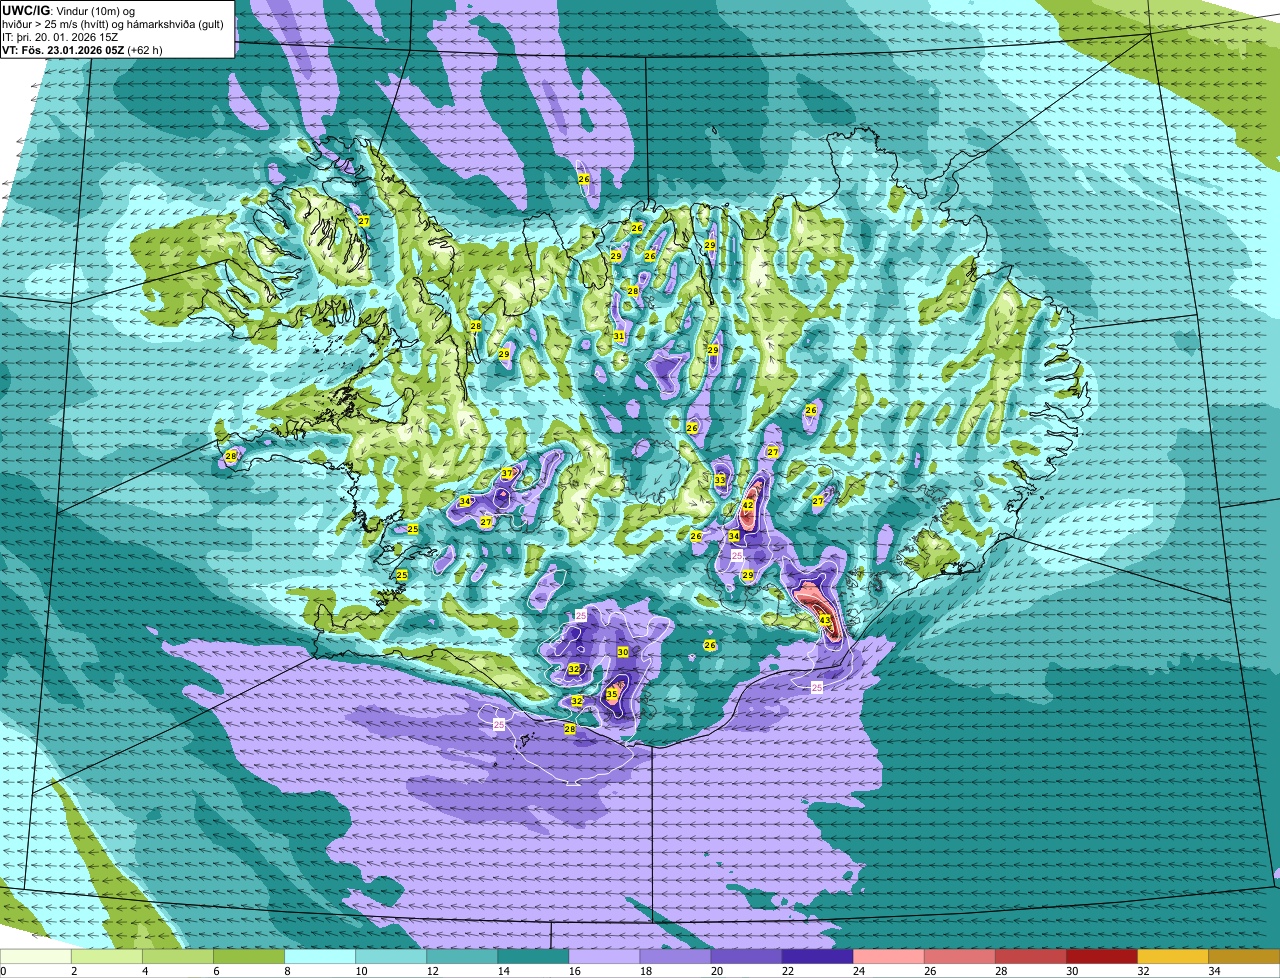Screen dimensions: 1280x978
Task: Click the yellow 42 gust label
Action: pos(747,505)
